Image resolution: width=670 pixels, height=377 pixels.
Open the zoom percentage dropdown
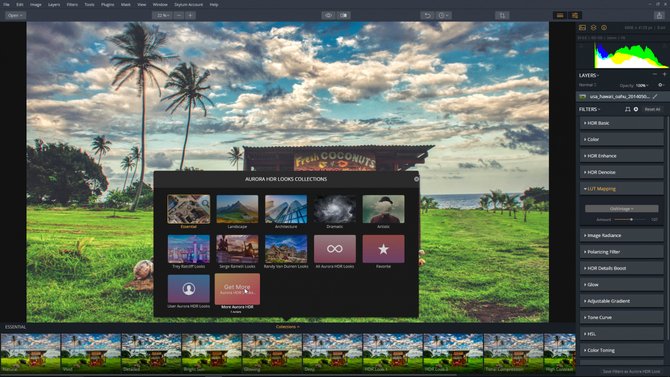163,15
